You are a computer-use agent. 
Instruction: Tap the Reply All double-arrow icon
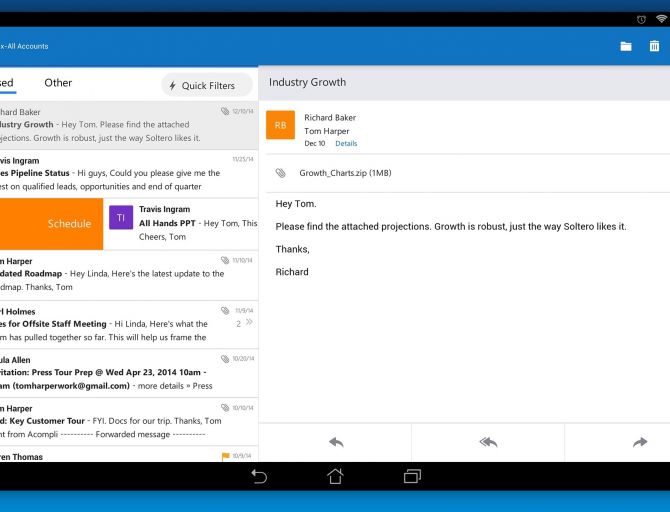tap(488, 442)
